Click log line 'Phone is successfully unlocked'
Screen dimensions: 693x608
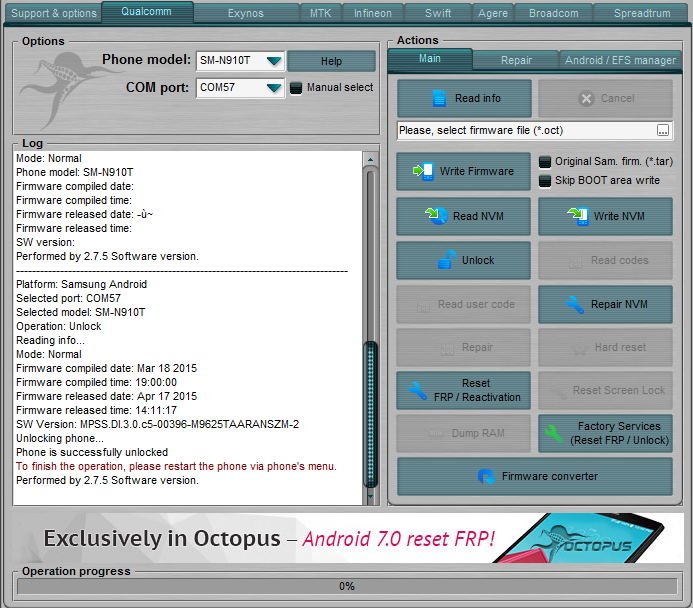click(x=92, y=452)
